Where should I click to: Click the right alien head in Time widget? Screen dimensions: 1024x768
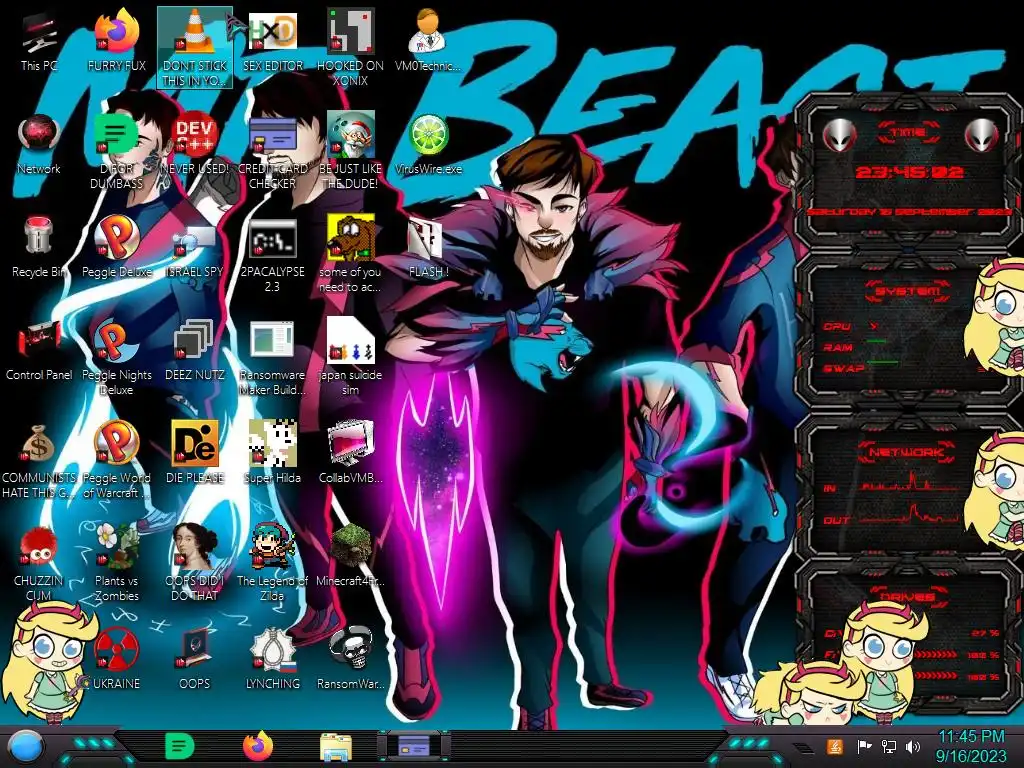coord(981,136)
